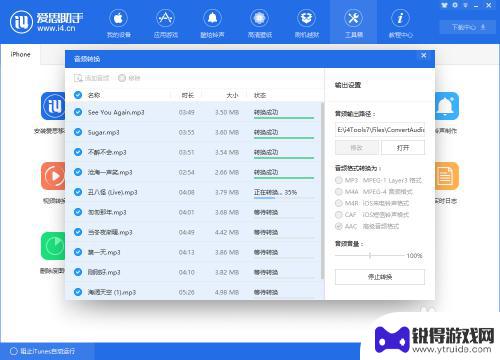Switch to the iPhone tab
Screen dimensions: 500x360
(x=20, y=54)
